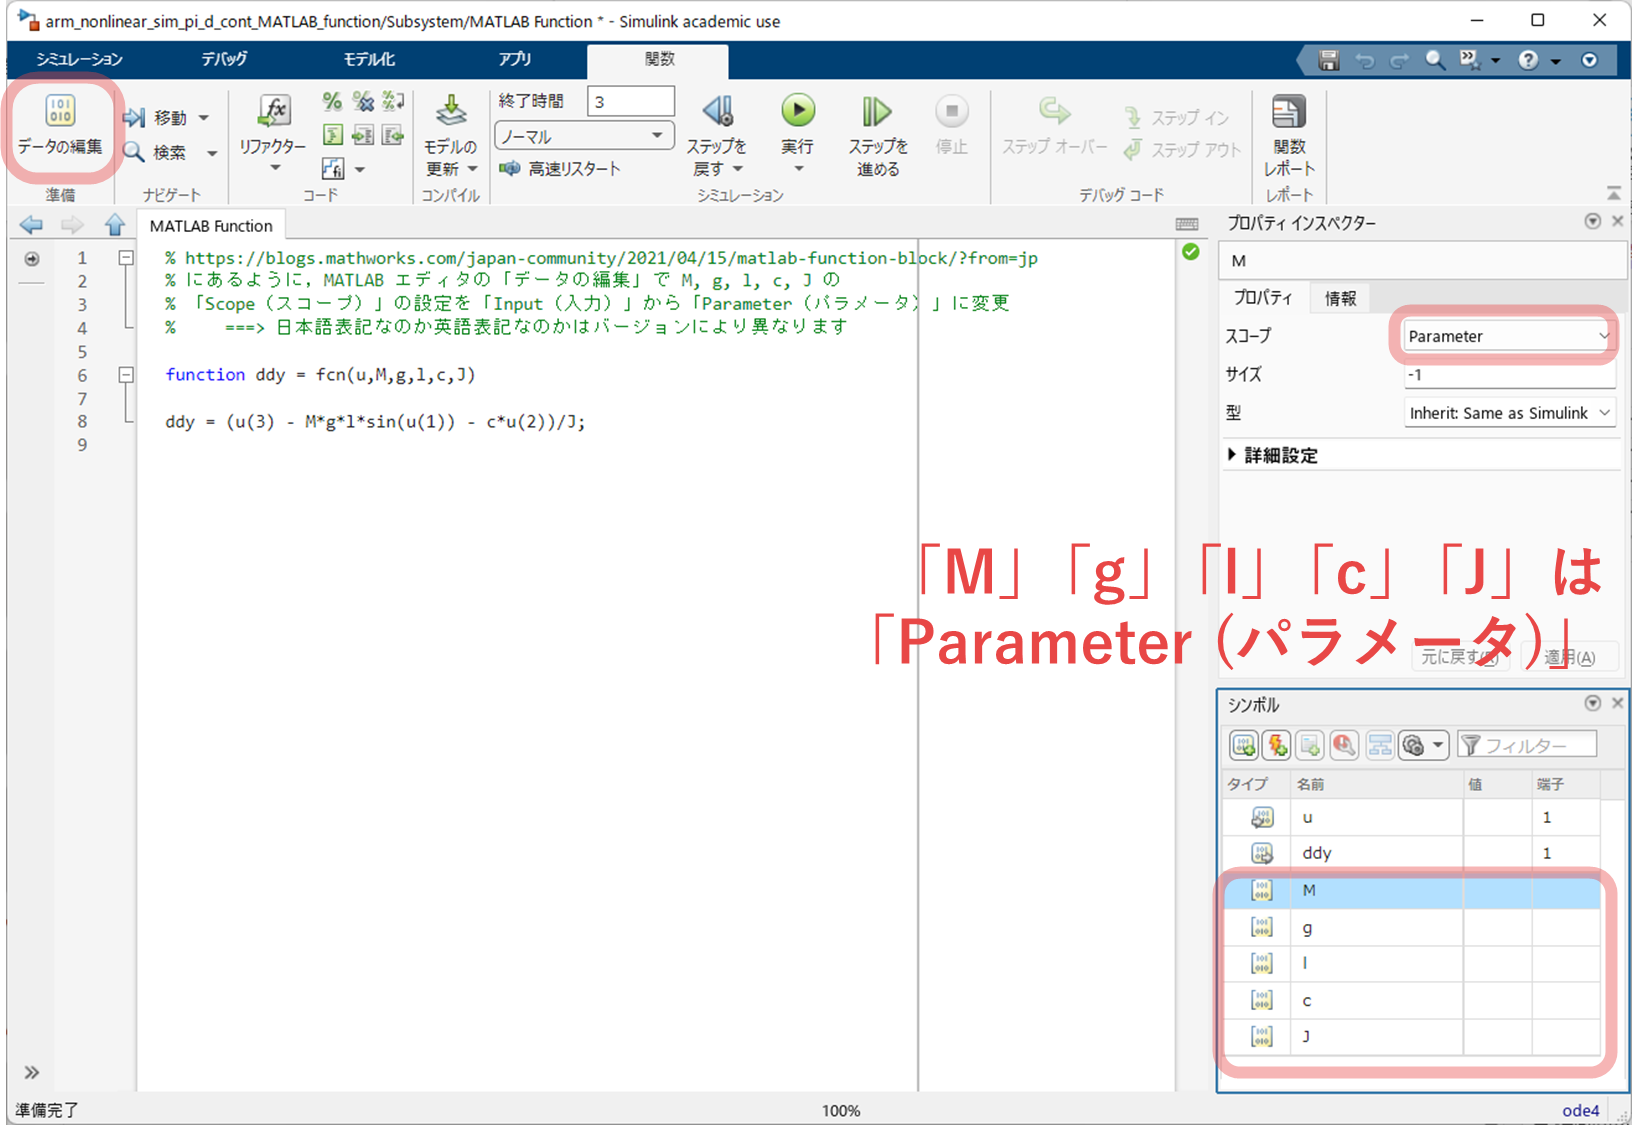Click the create event lightning icon in the Symbols pane

point(1277,745)
